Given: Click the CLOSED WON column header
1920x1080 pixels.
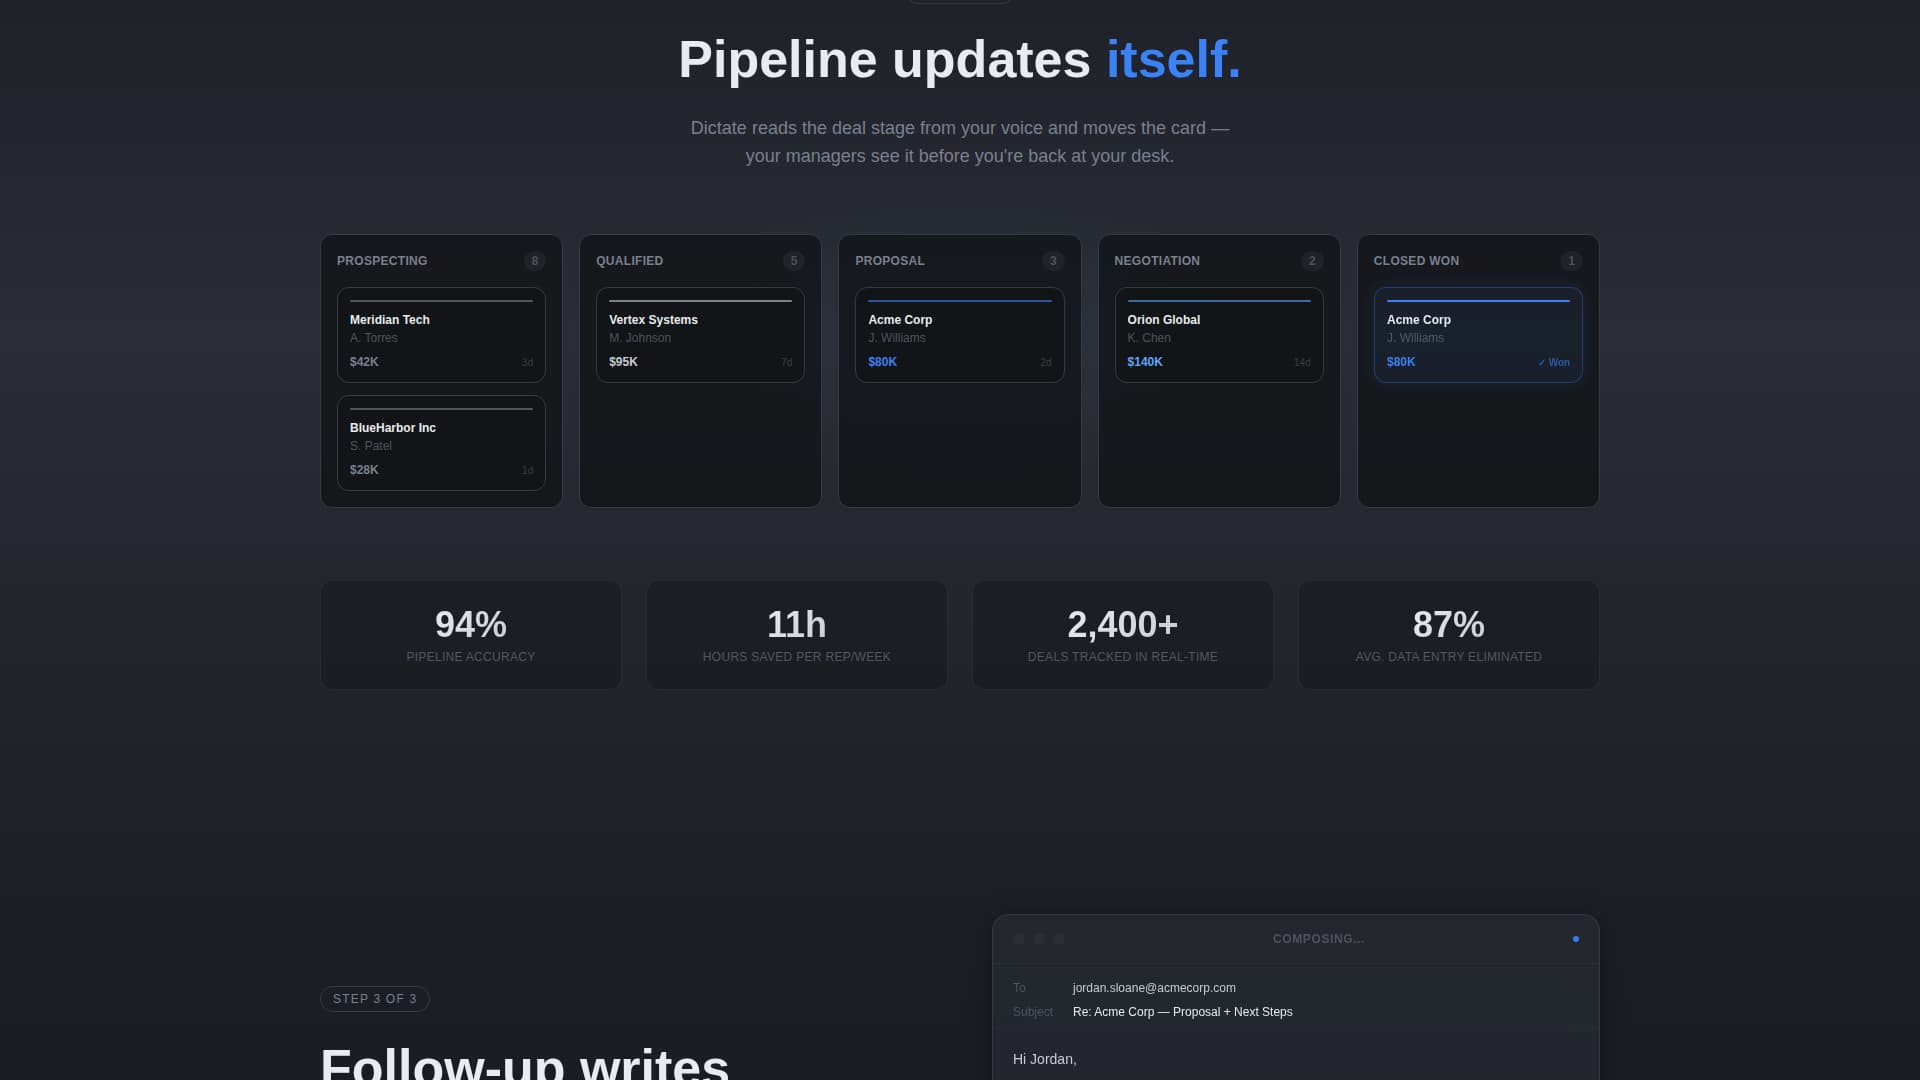Looking at the screenshot, I should (1416, 261).
